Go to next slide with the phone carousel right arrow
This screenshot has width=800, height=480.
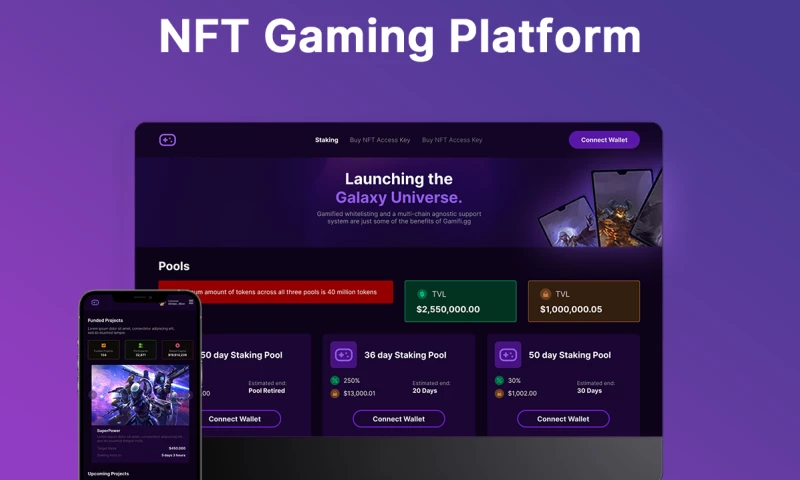(x=189, y=395)
